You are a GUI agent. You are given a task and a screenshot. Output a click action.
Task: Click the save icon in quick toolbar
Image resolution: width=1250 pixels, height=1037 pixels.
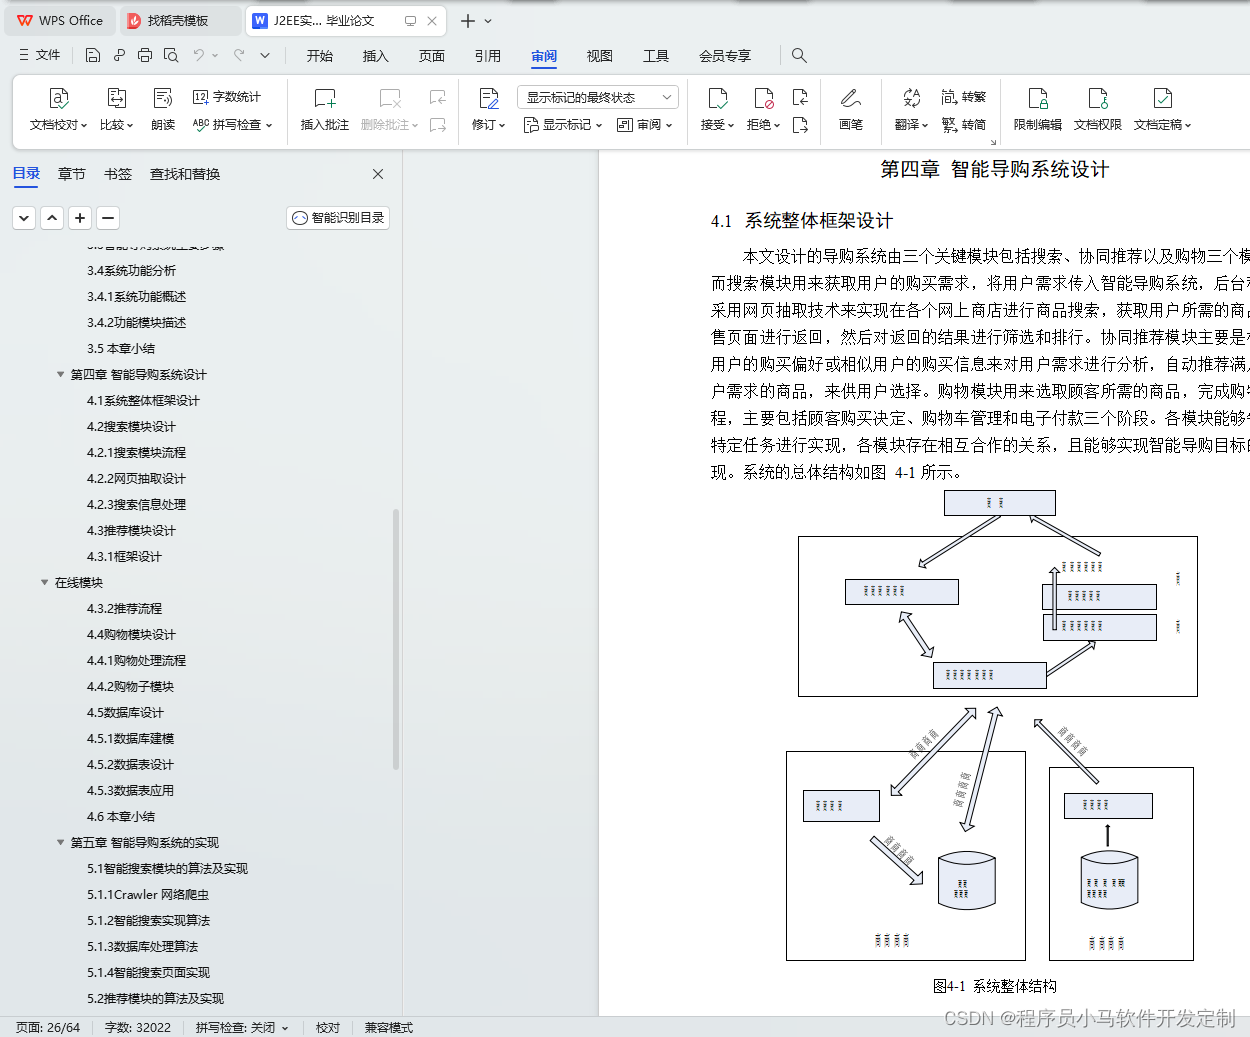(x=93, y=55)
